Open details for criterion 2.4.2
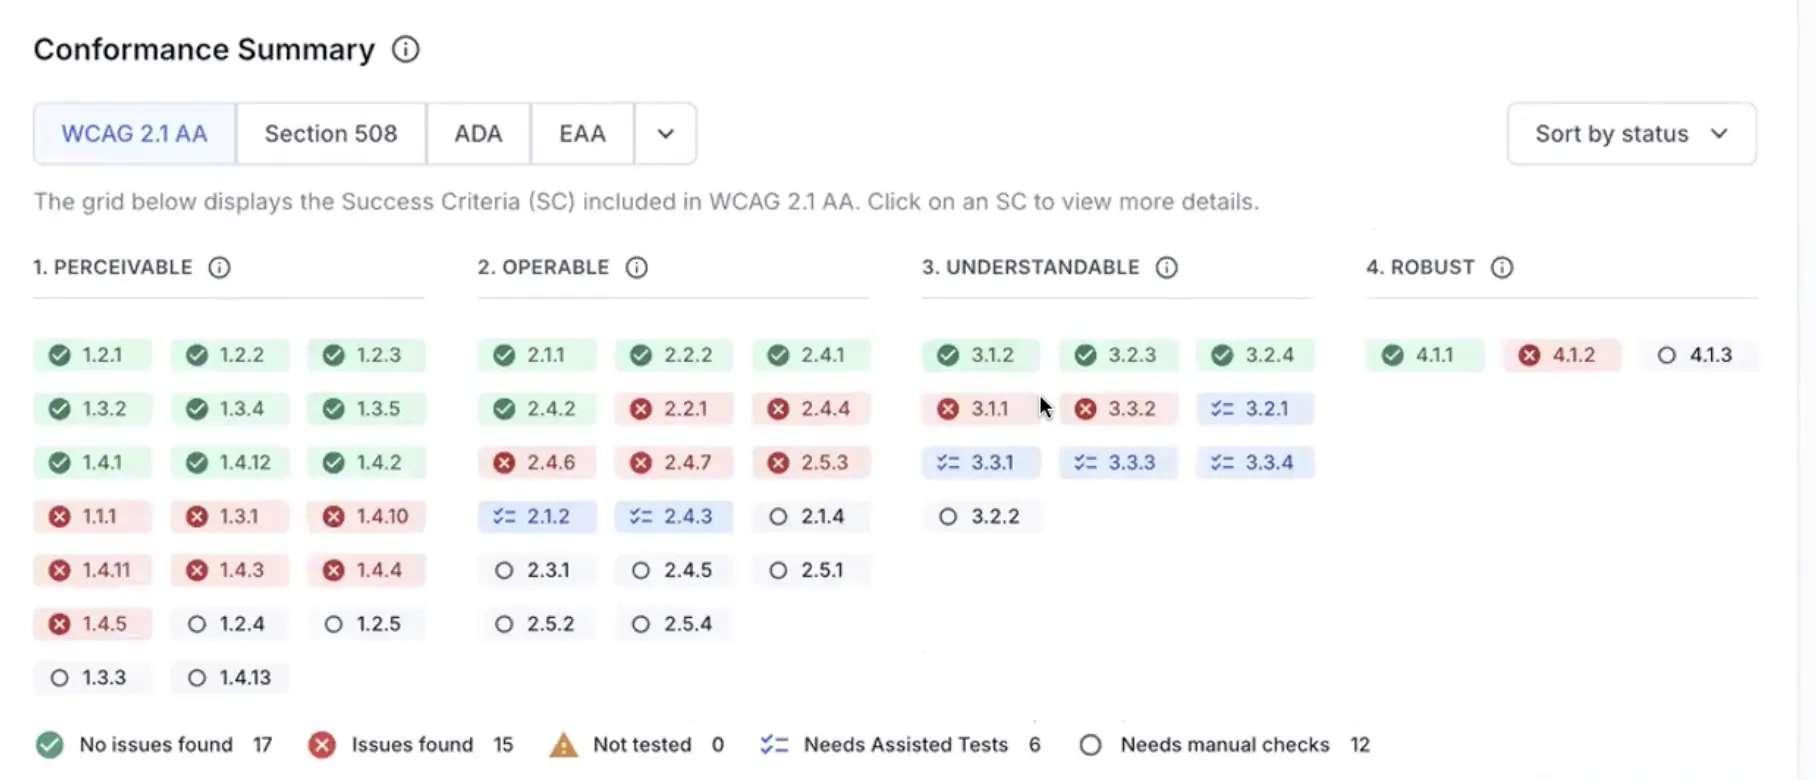Screen dimensions: 1816x780 [x=536, y=408]
